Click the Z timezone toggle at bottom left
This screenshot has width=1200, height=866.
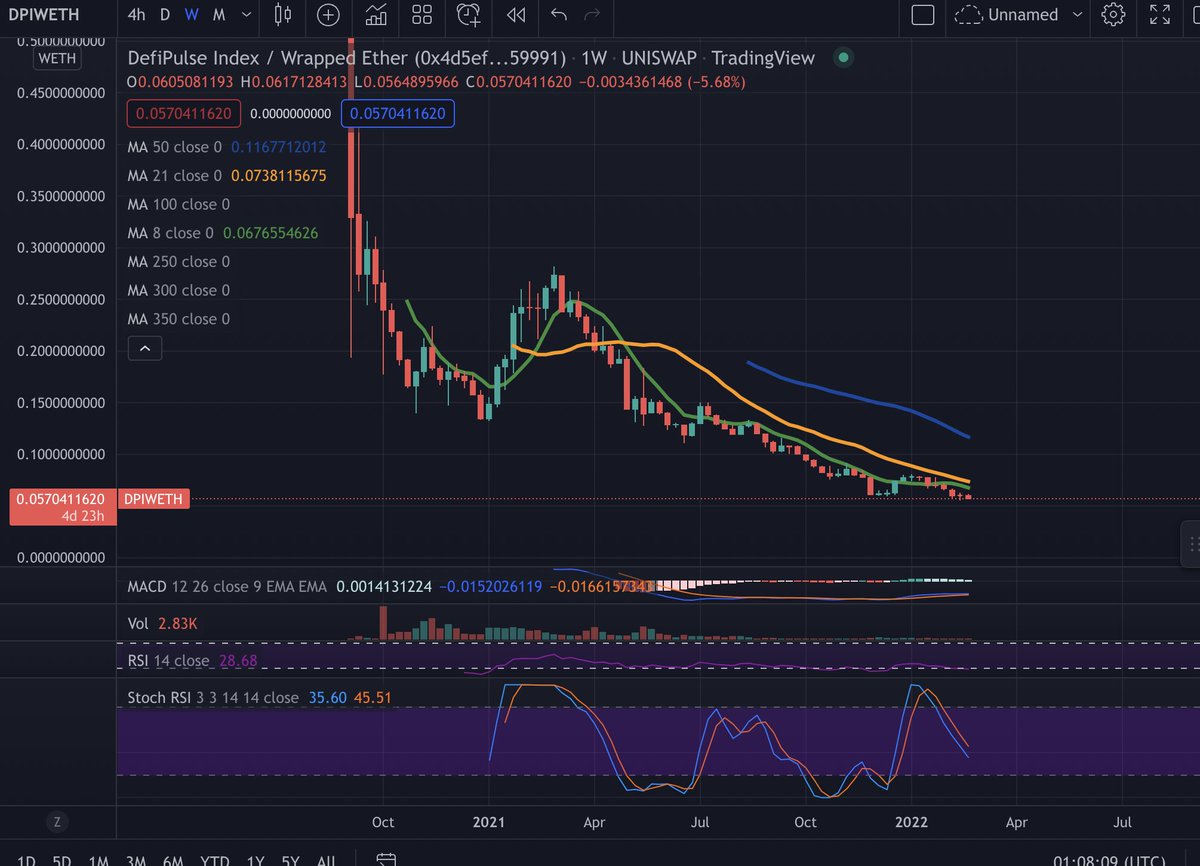click(57, 823)
